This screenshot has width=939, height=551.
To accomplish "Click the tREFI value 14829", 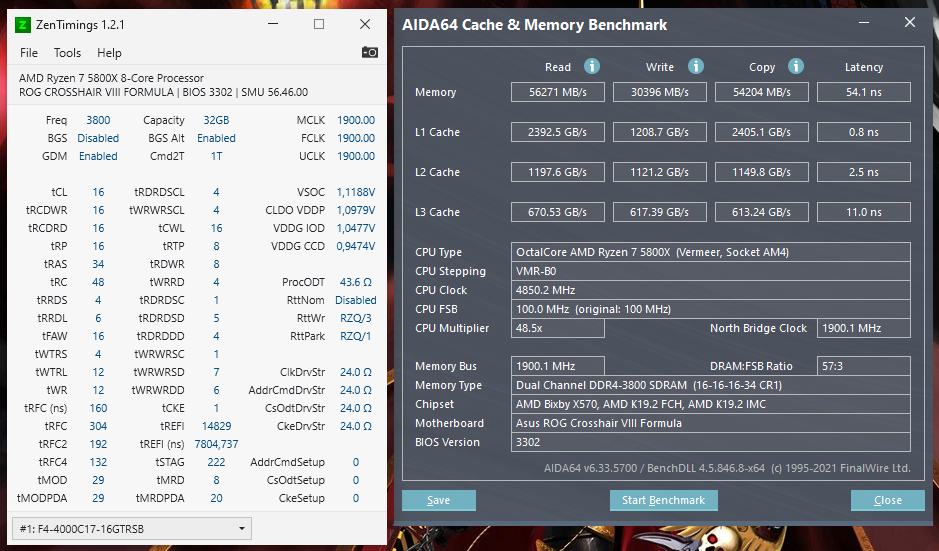I will click(x=216, y=426).
